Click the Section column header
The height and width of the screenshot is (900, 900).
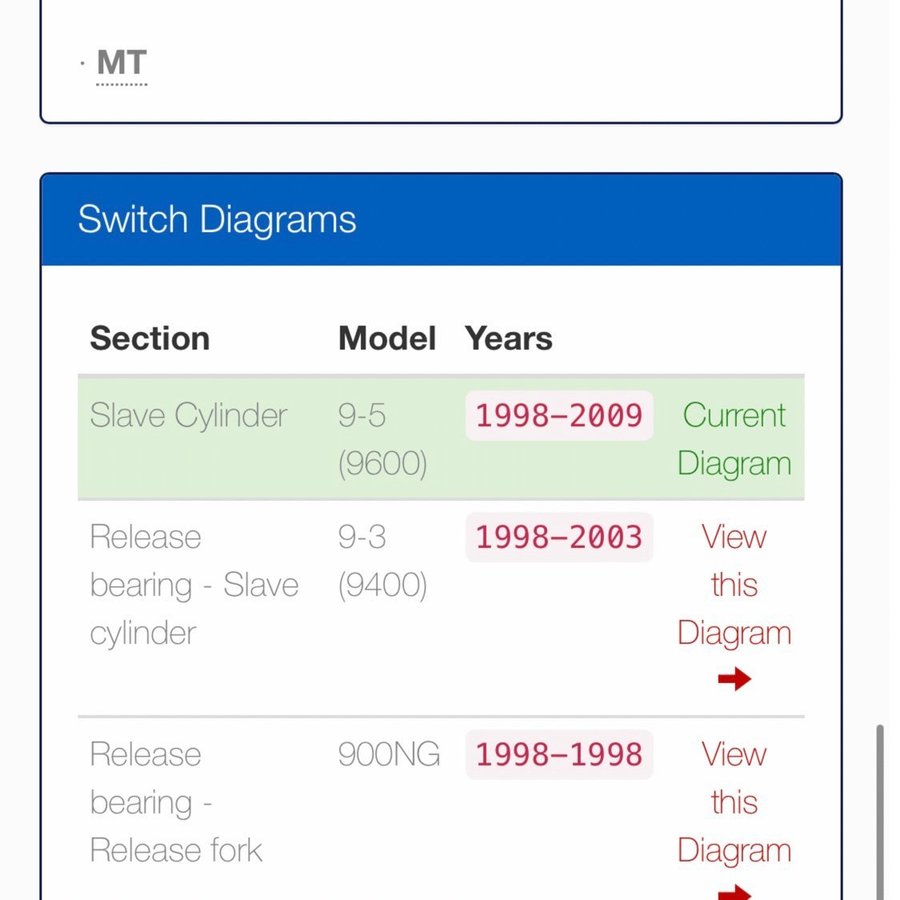(150, 338)
